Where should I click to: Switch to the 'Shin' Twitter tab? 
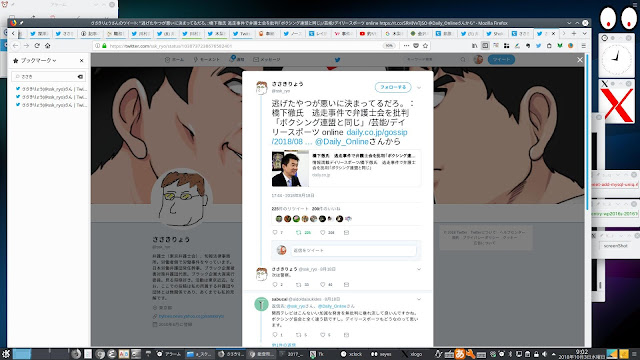(495, 33)
